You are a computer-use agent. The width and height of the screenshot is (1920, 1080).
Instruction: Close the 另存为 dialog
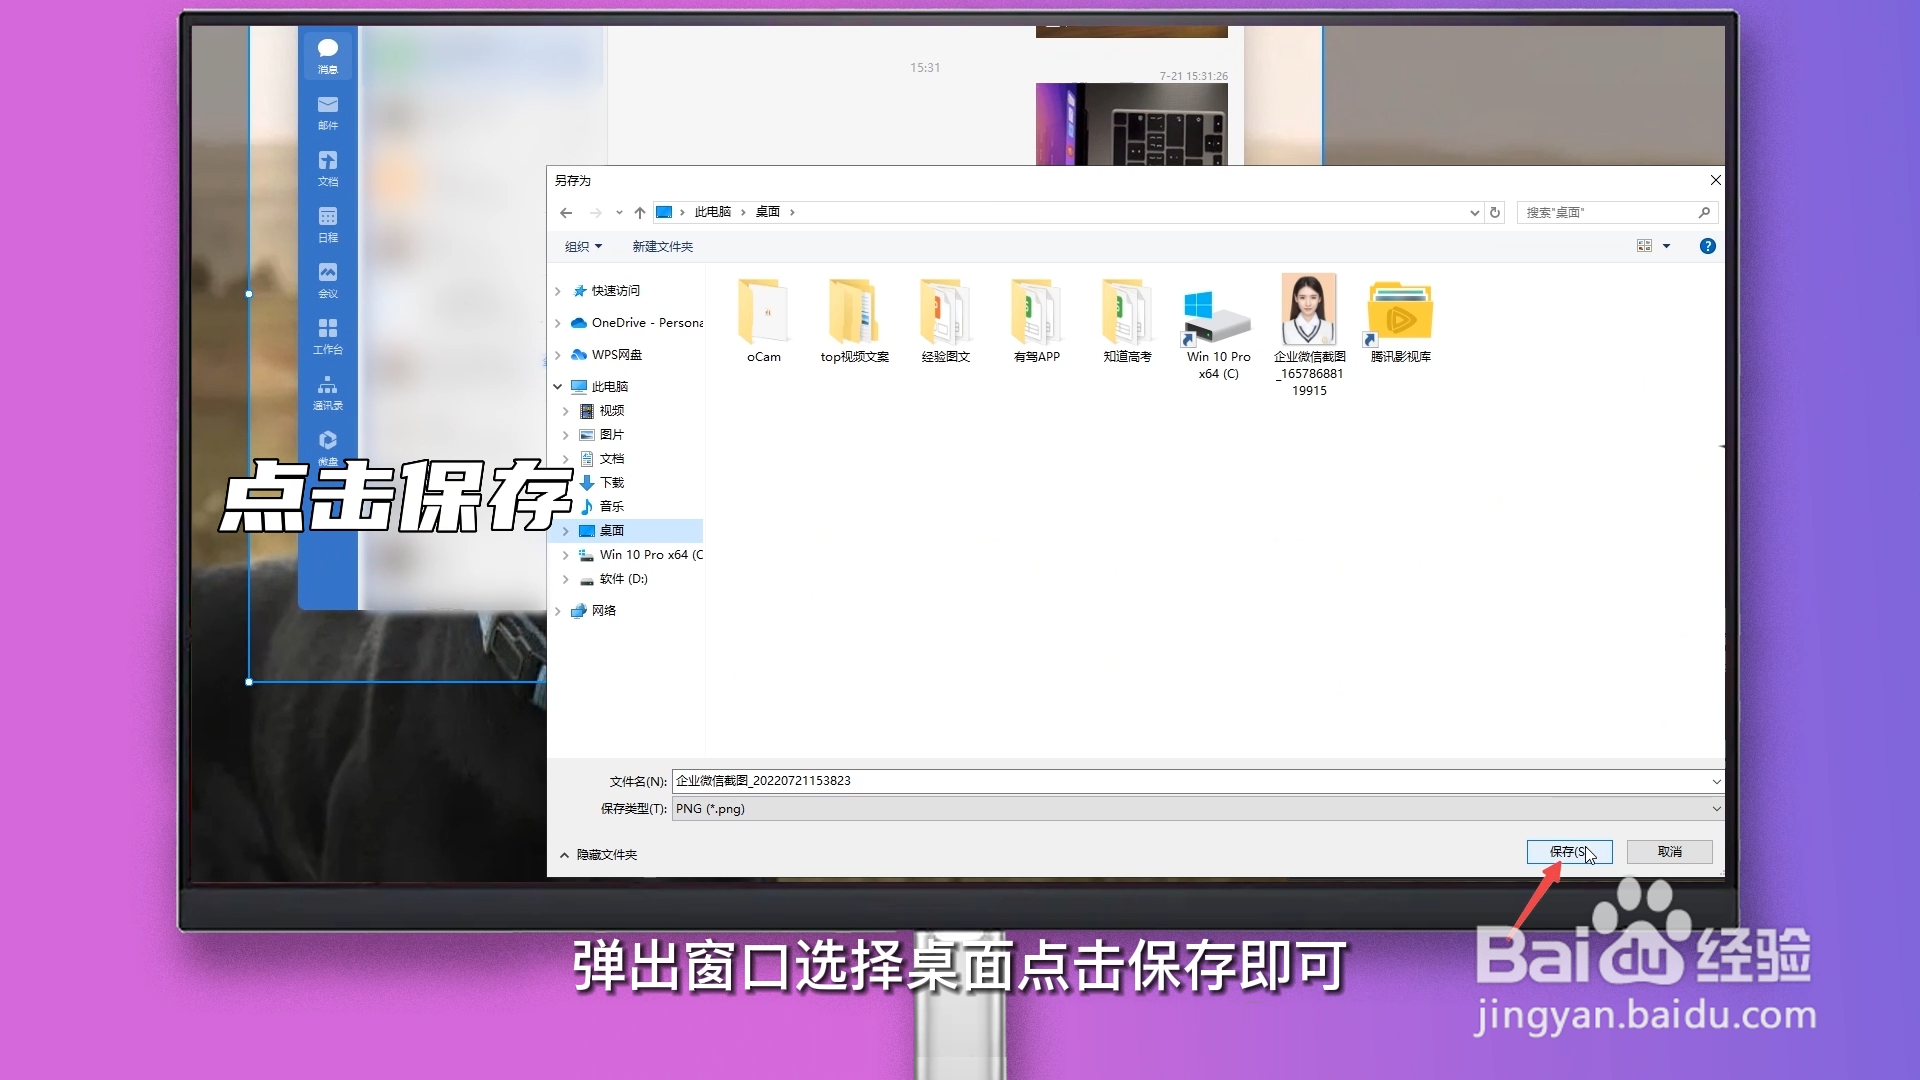(x=1716, y=180)
